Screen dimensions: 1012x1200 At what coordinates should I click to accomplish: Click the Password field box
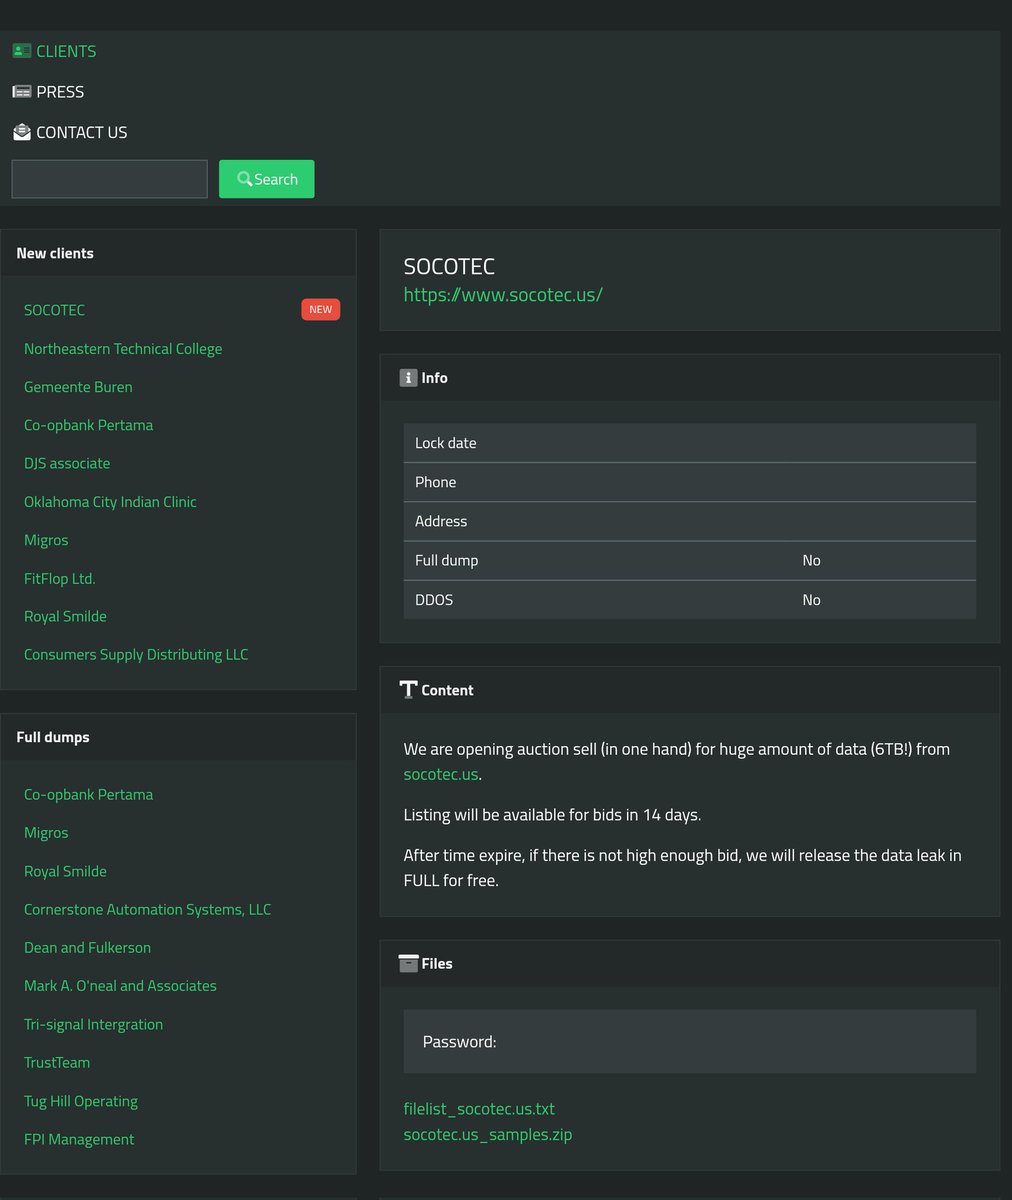coord(690,1041)
